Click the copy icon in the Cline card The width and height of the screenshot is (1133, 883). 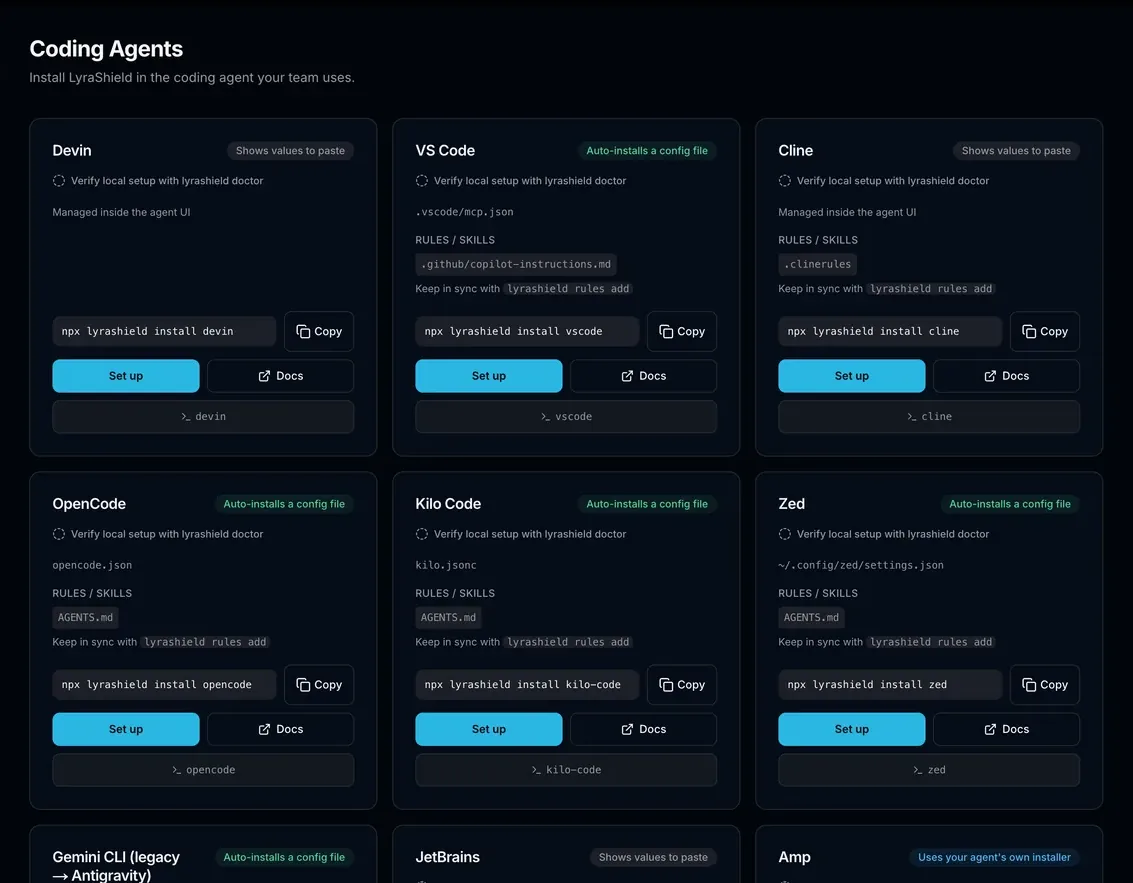pos(1029,331)
